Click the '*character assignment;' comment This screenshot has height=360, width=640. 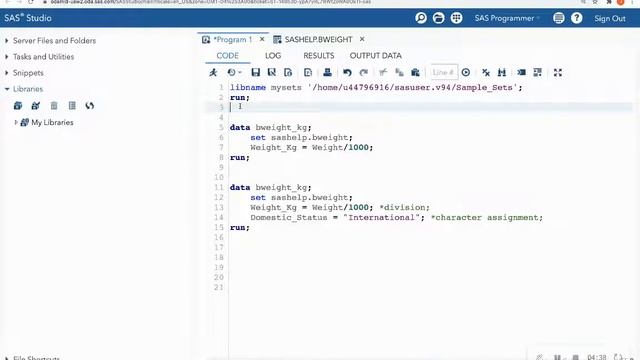point(487,218)
